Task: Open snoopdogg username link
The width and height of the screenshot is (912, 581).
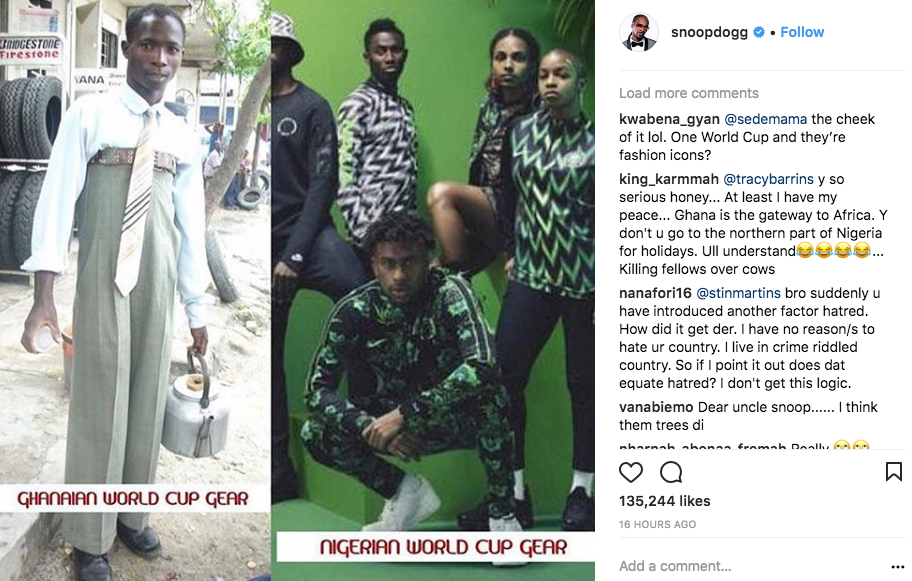Action: point(709,32)
